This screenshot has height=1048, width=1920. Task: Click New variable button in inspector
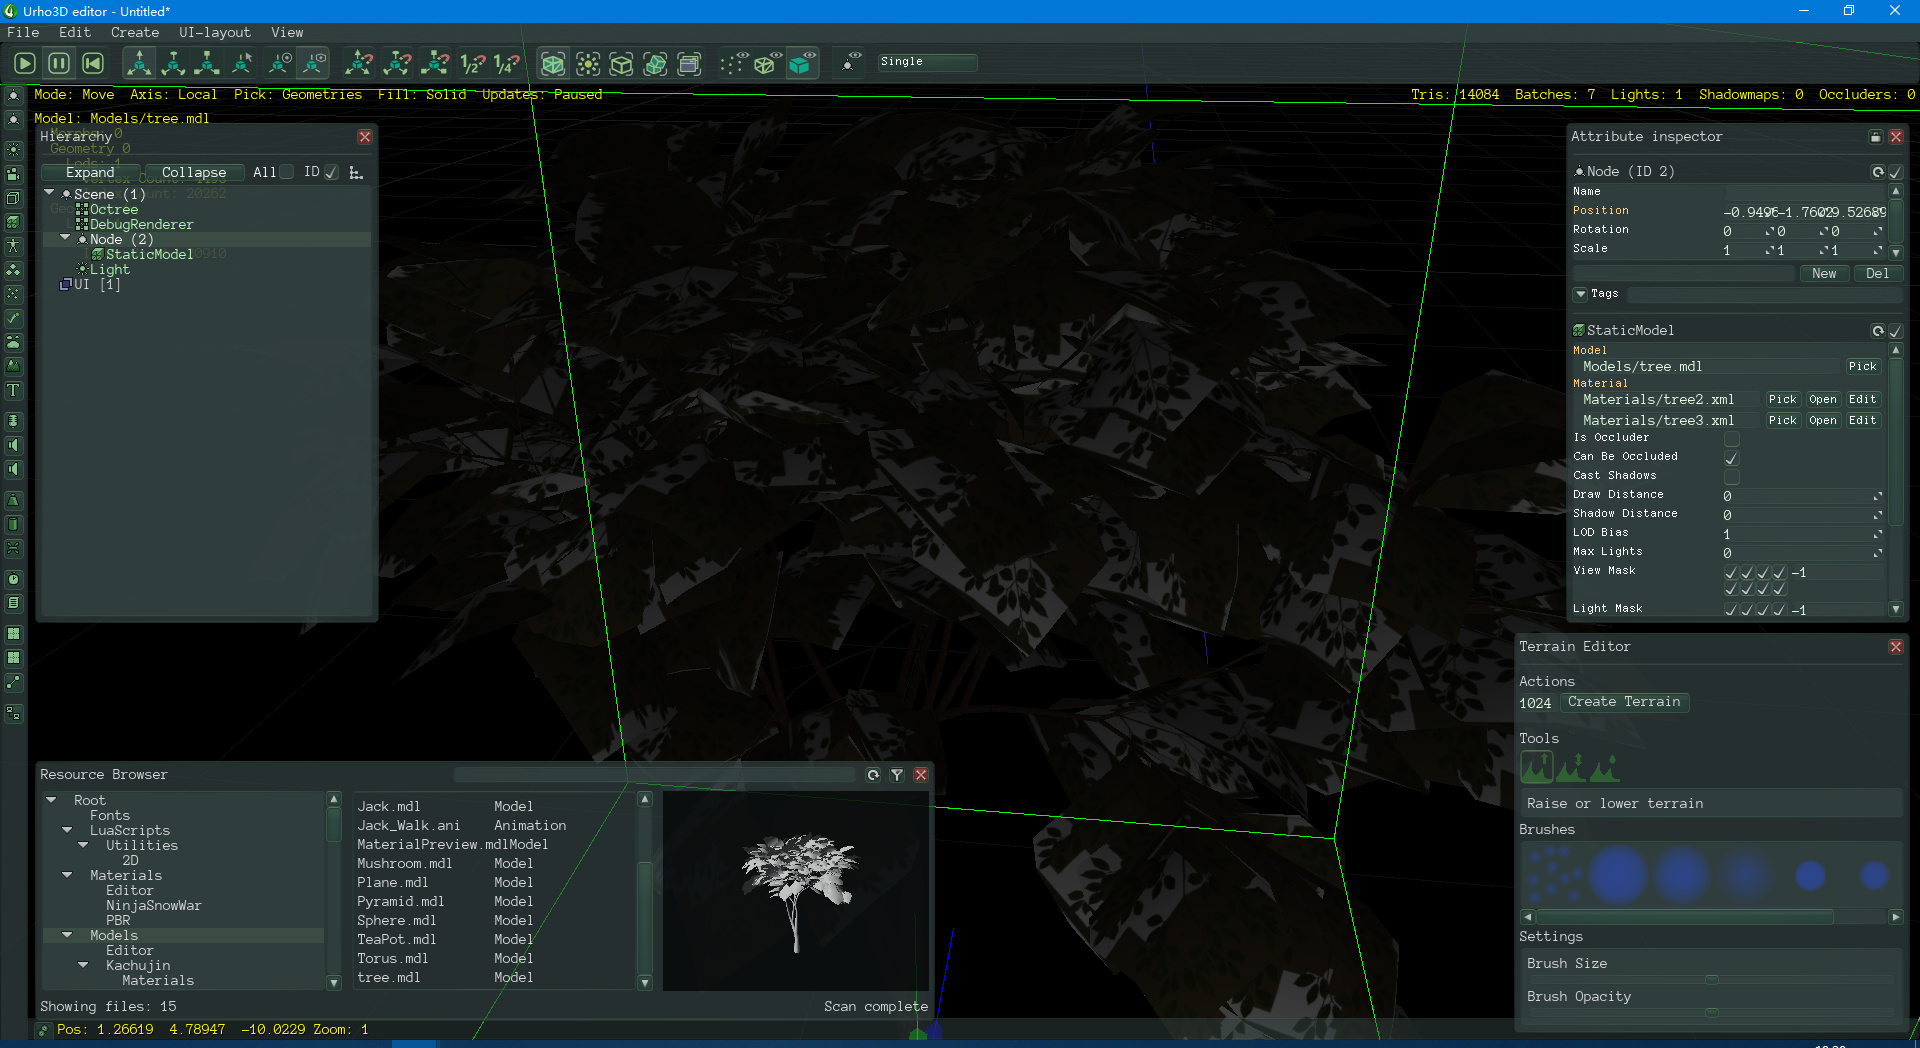pos(1824,274)
